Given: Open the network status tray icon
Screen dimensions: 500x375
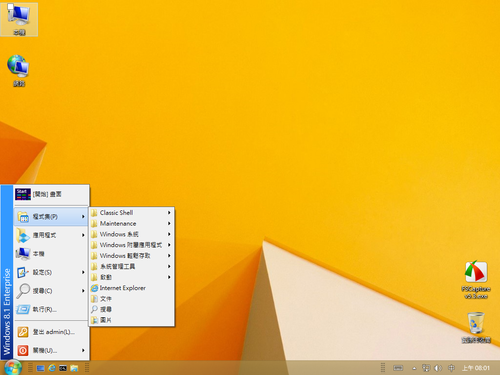Looking at the screenshot, I should 426,368.
